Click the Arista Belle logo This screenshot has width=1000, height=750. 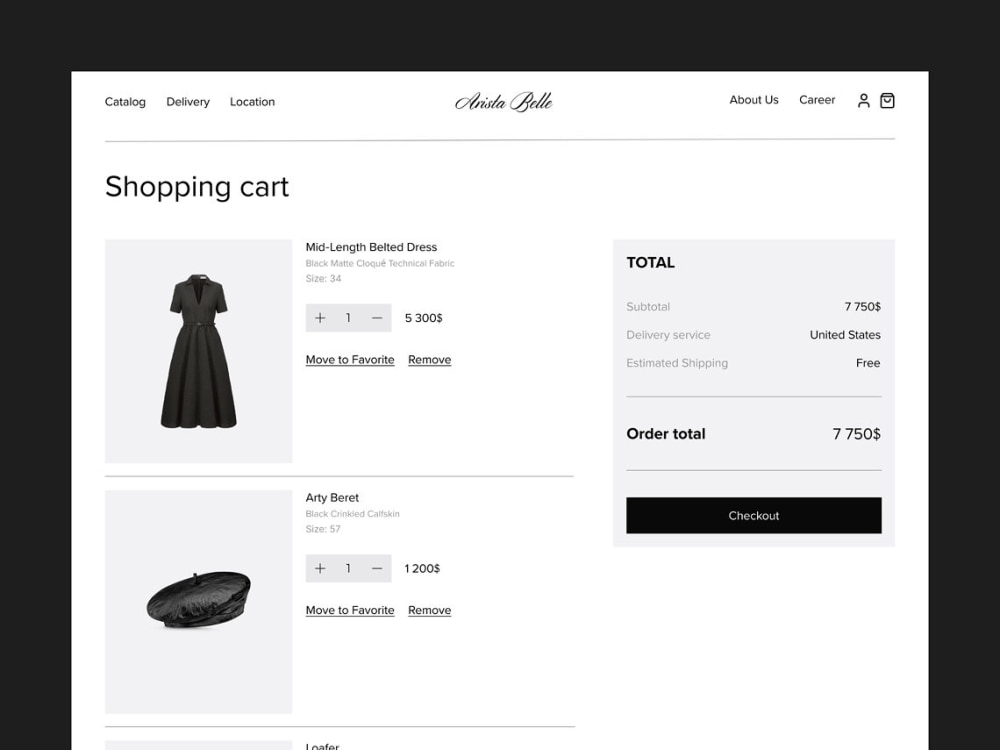click(504, 101)
